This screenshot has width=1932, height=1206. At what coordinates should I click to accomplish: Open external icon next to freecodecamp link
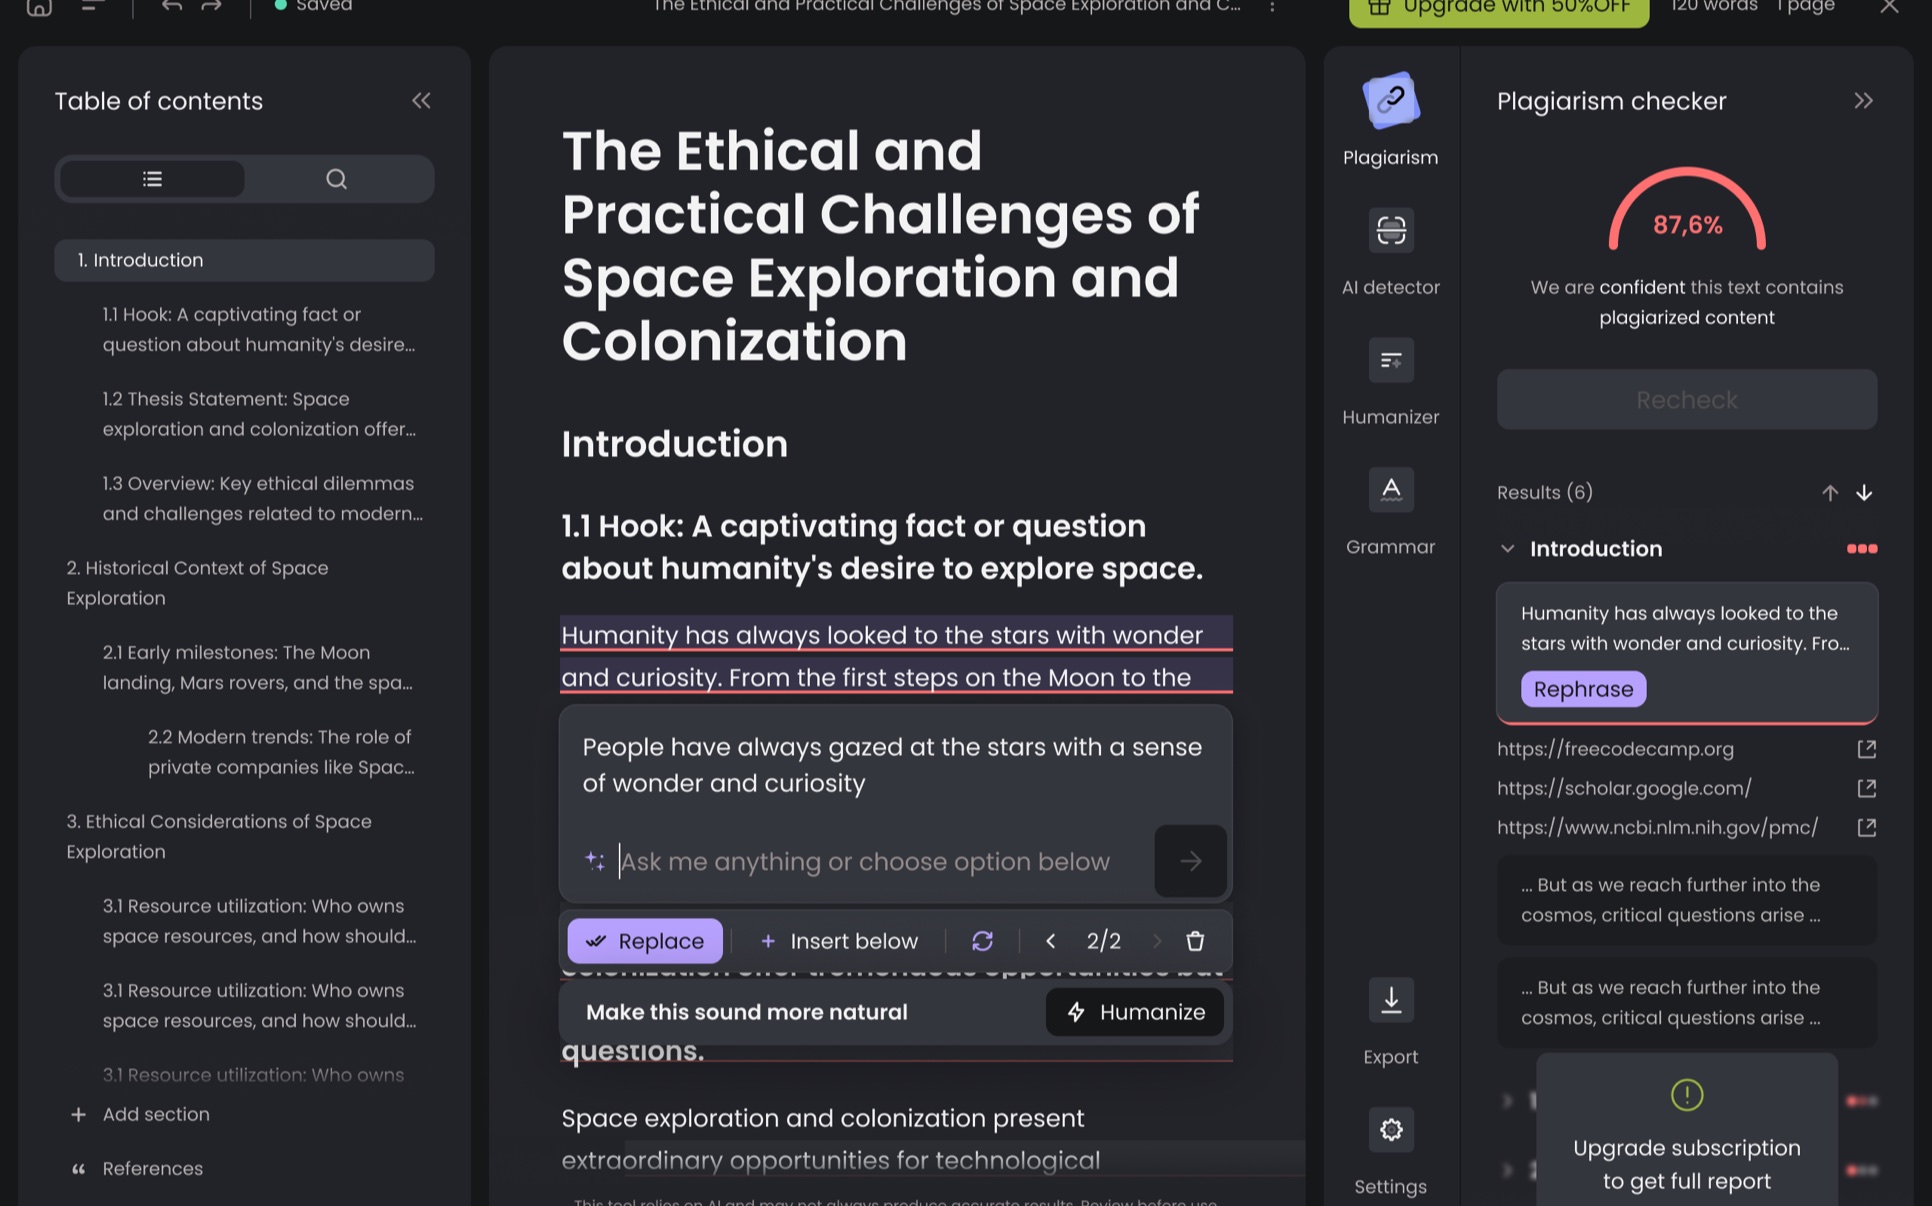1866,749
